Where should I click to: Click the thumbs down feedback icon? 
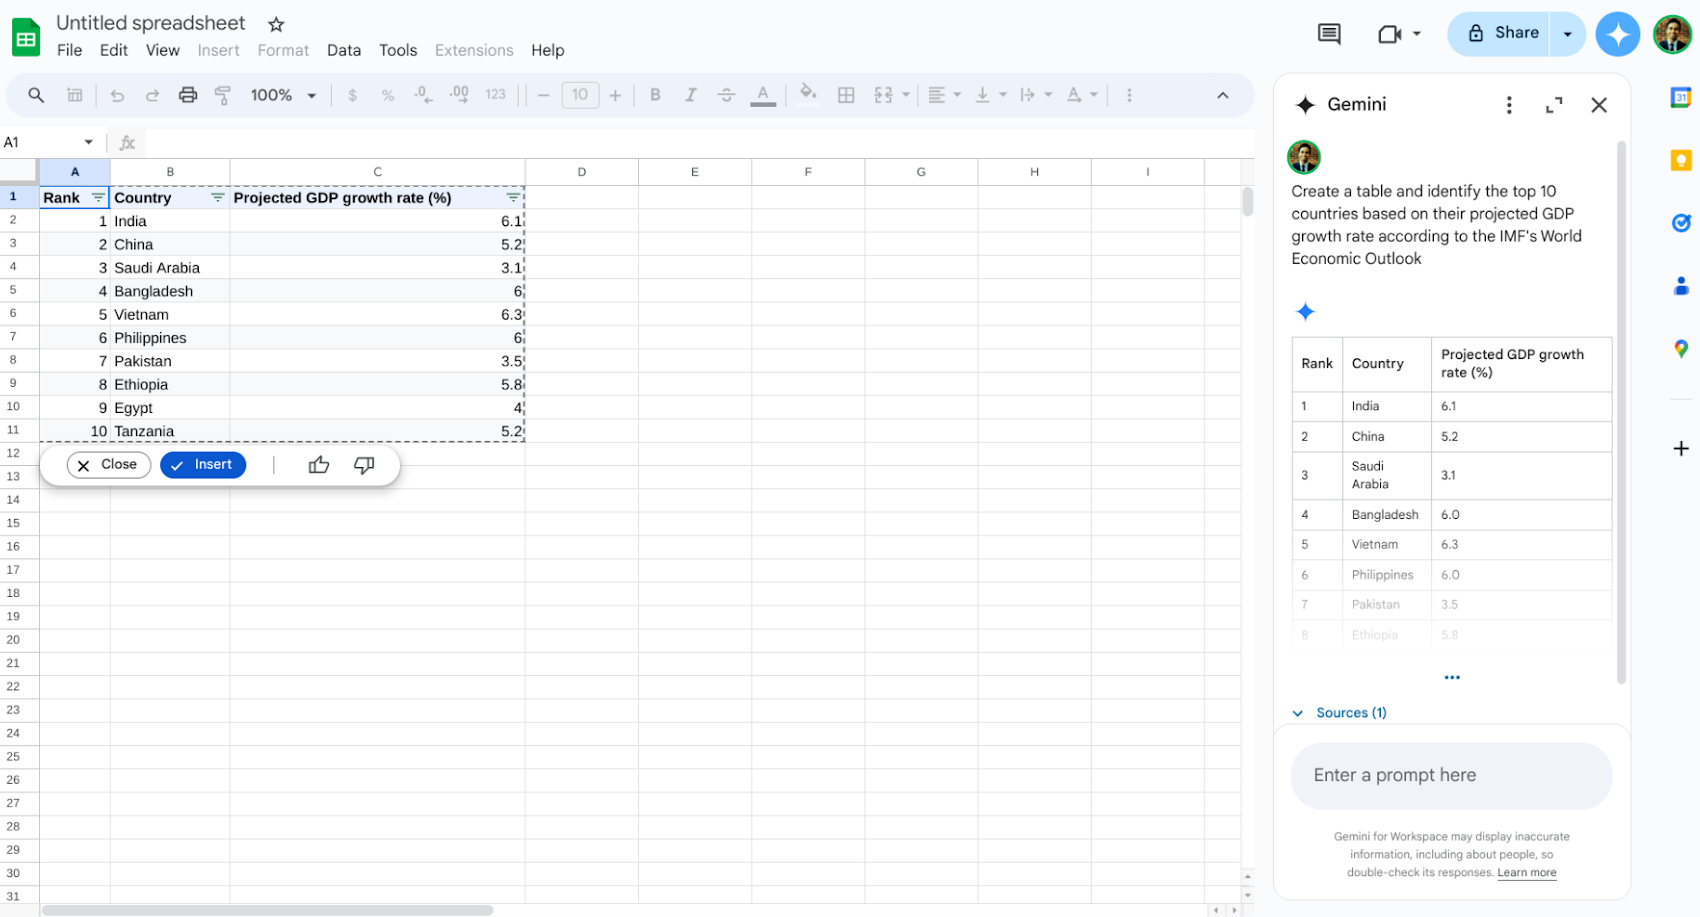coord(364,465)
